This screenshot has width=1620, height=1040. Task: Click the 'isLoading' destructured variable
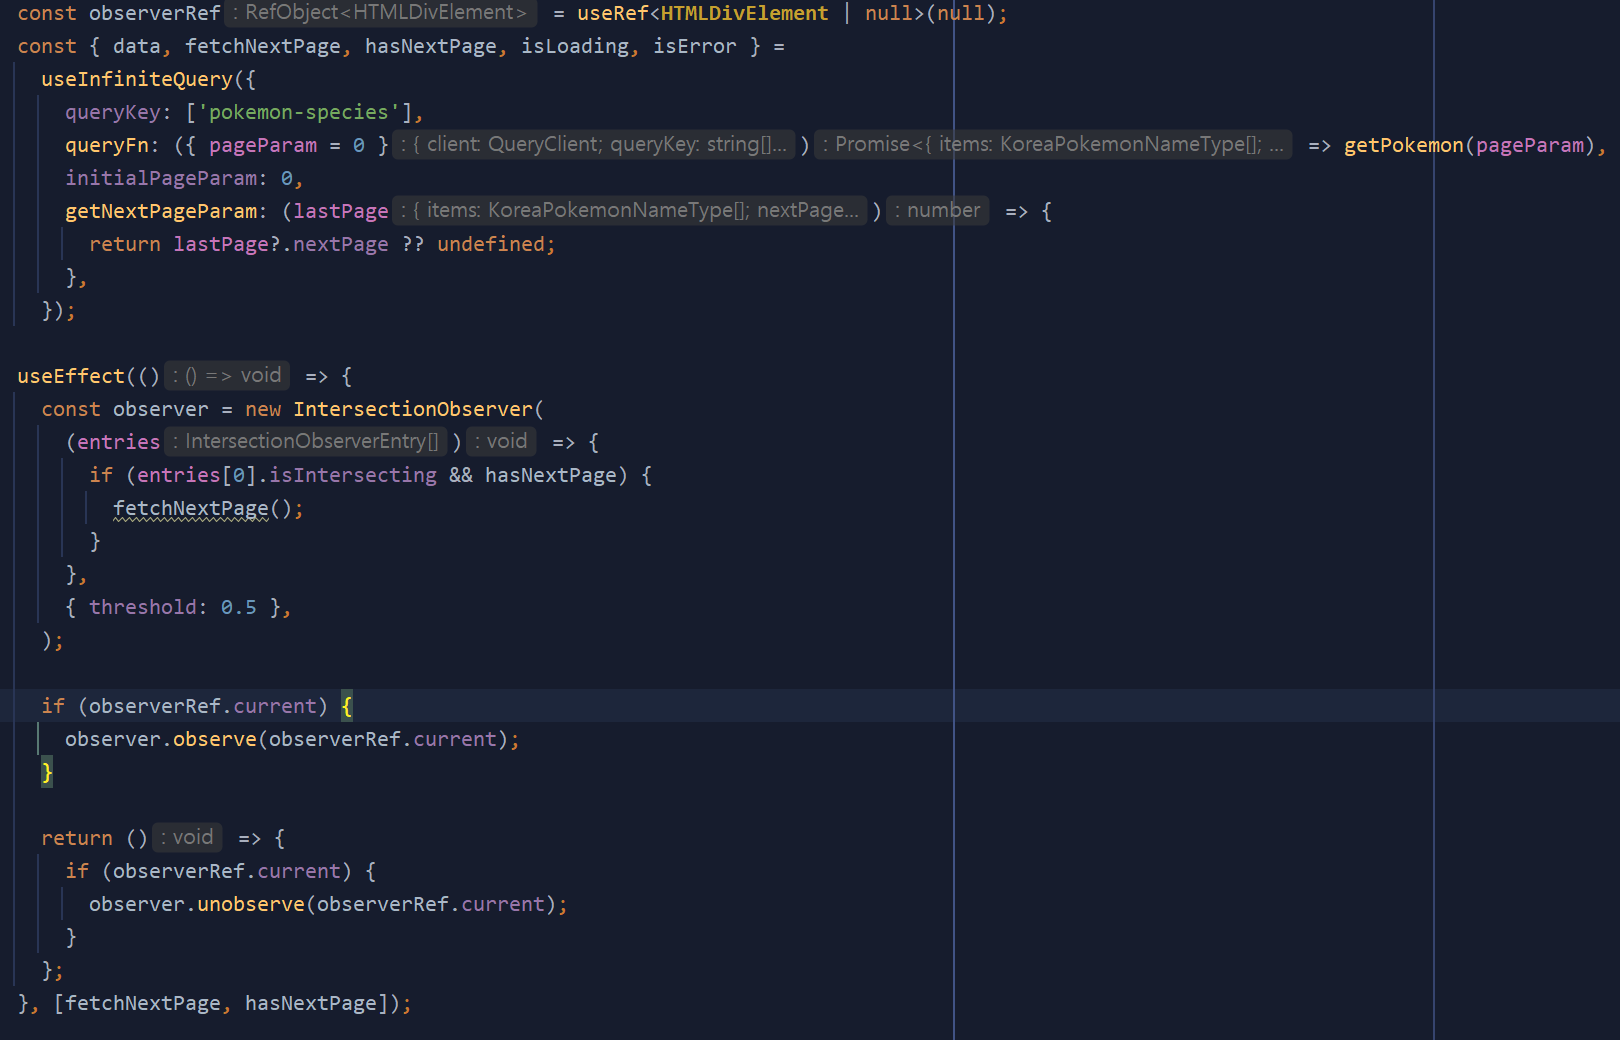tap(575, 46)
